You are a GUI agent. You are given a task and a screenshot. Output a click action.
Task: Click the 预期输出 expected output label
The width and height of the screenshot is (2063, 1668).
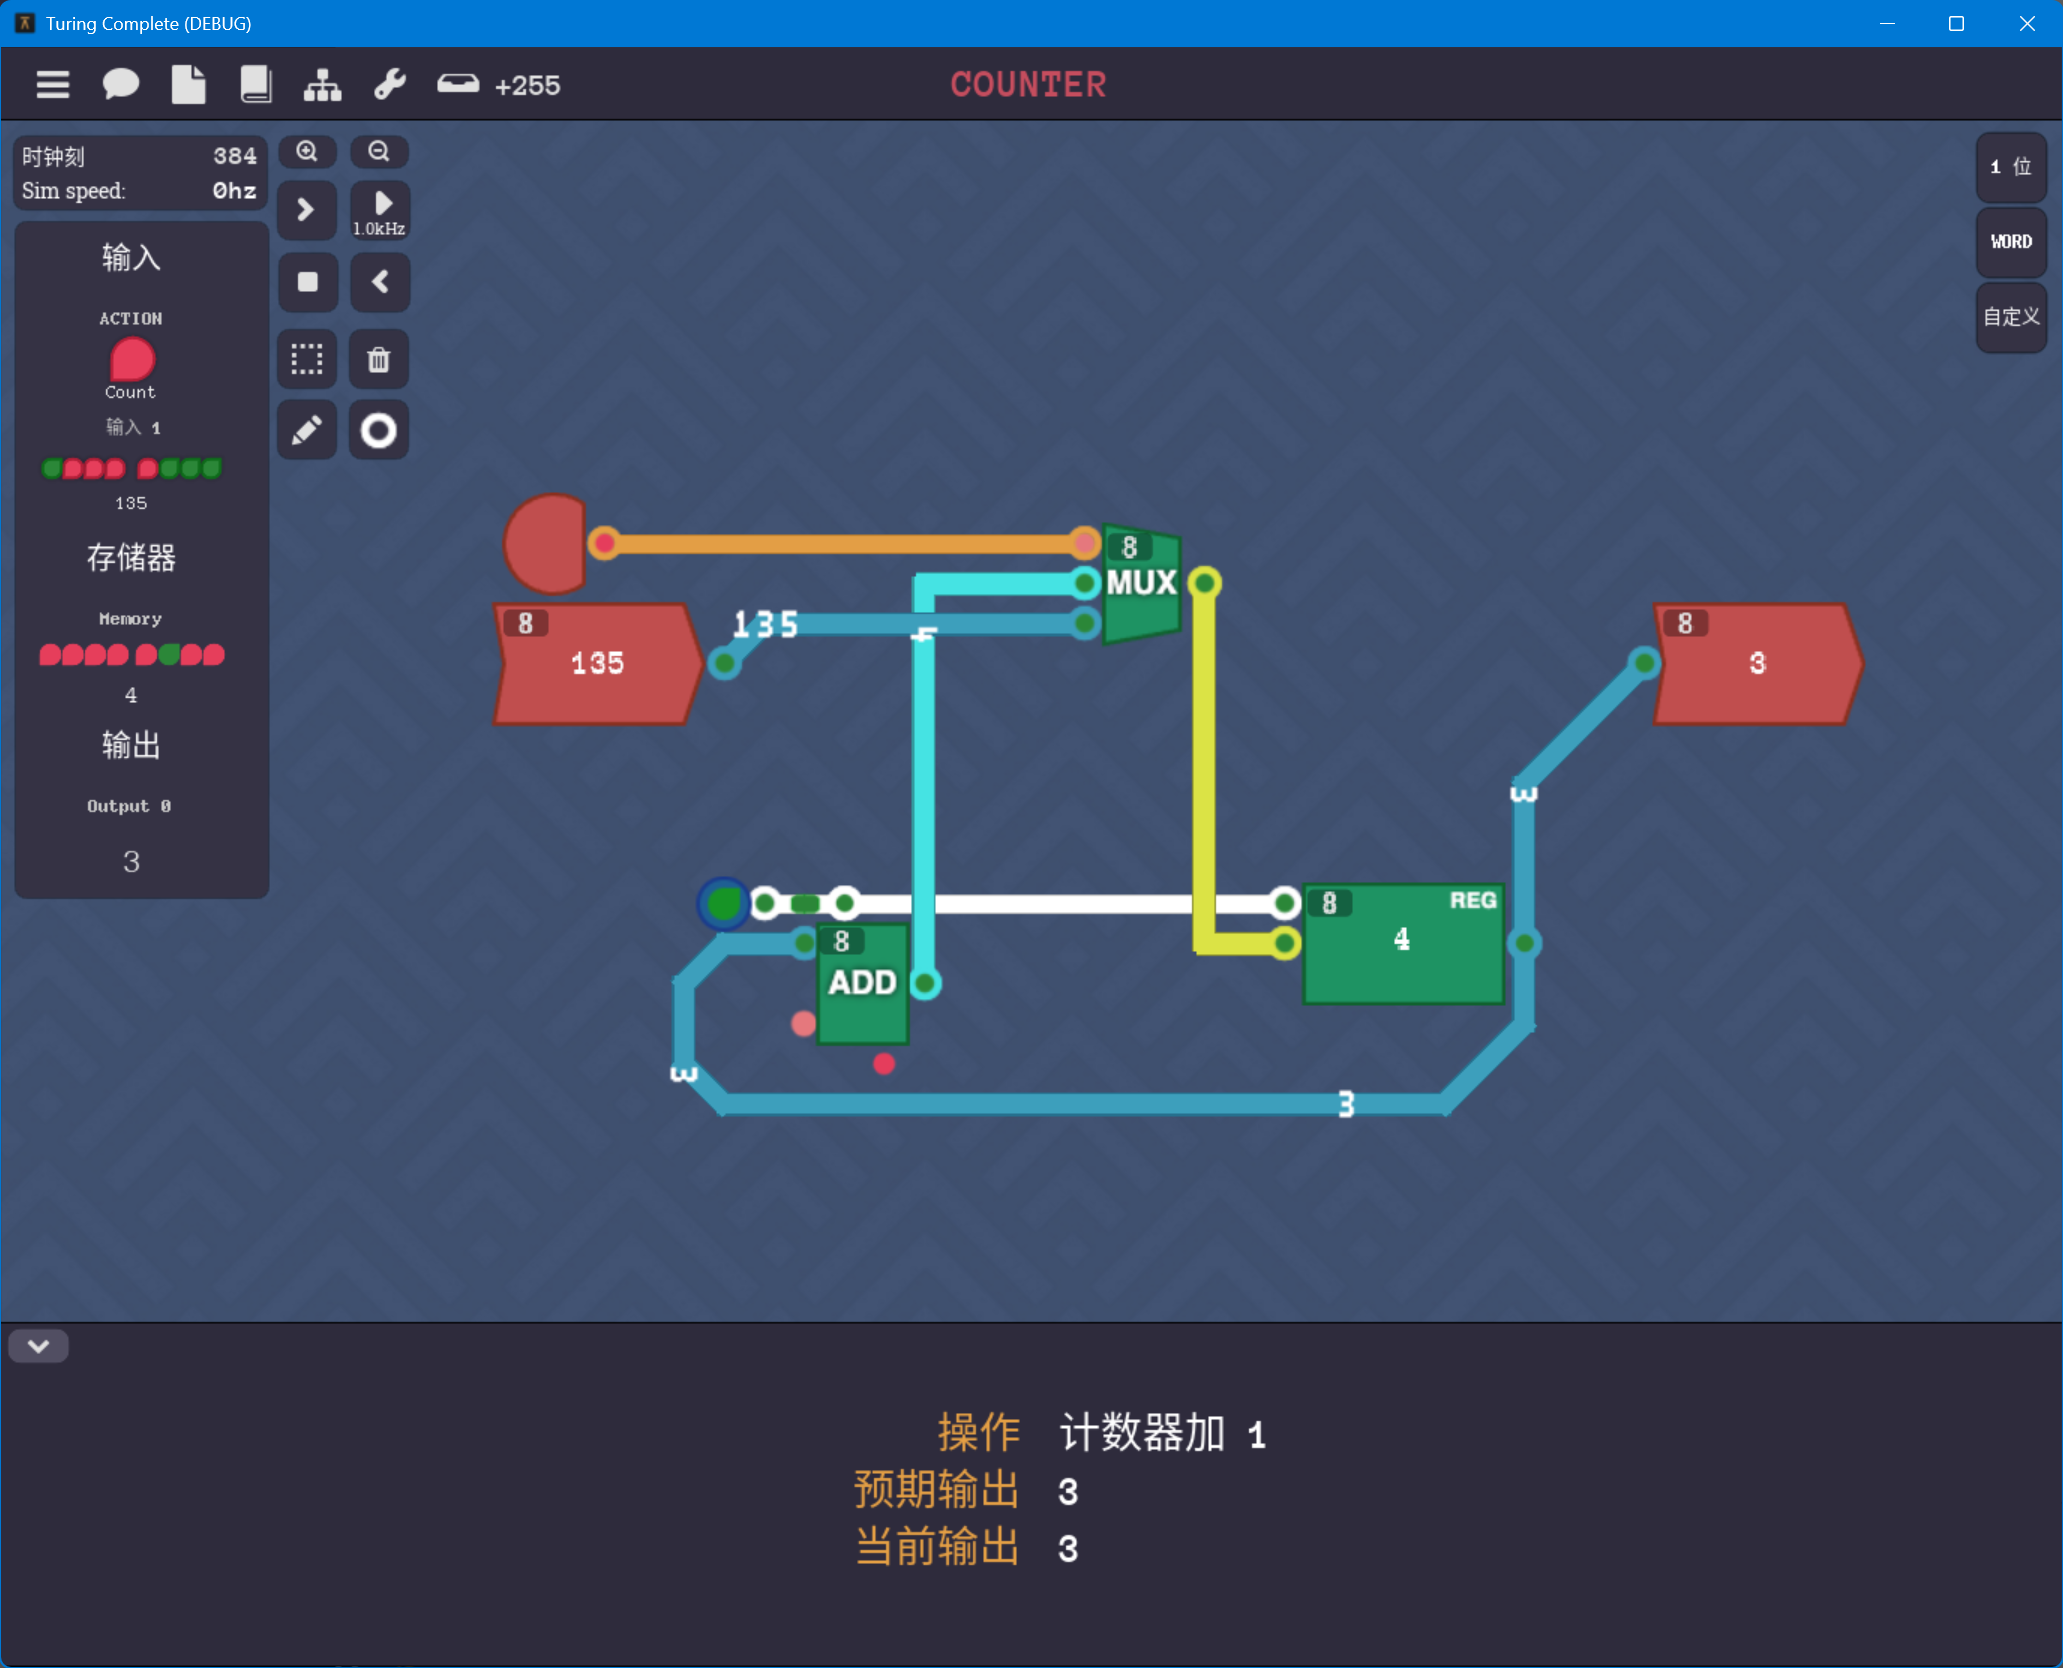[936, 1490]
